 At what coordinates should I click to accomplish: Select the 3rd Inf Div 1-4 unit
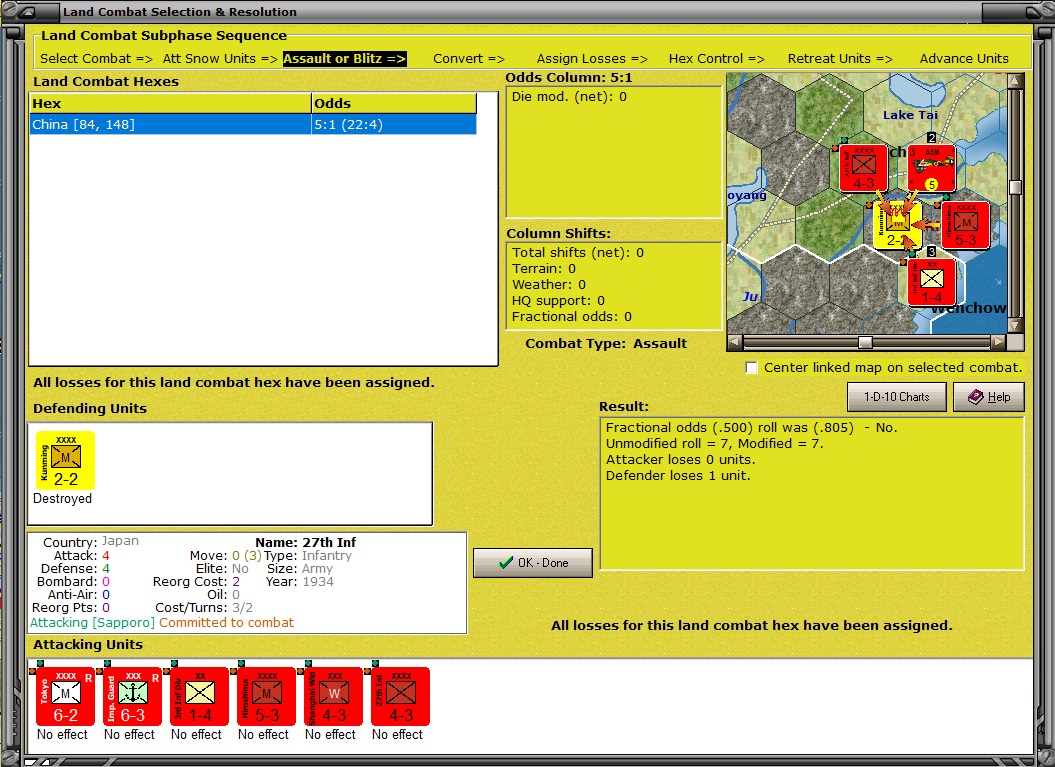(x=199, y=696)
